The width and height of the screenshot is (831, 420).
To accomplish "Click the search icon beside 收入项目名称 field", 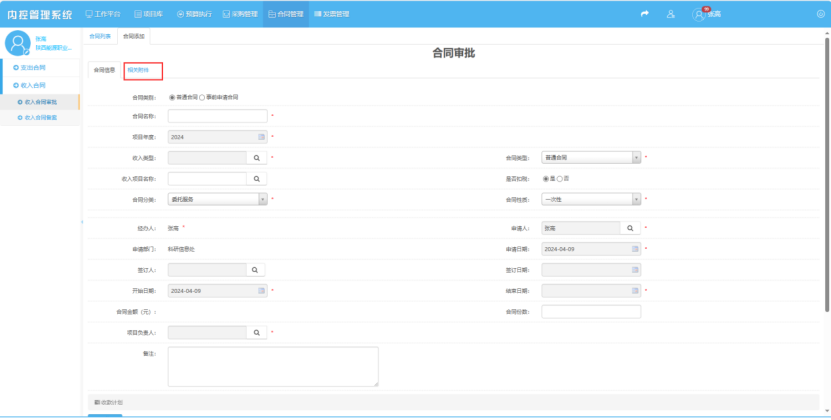I will 256,179.
